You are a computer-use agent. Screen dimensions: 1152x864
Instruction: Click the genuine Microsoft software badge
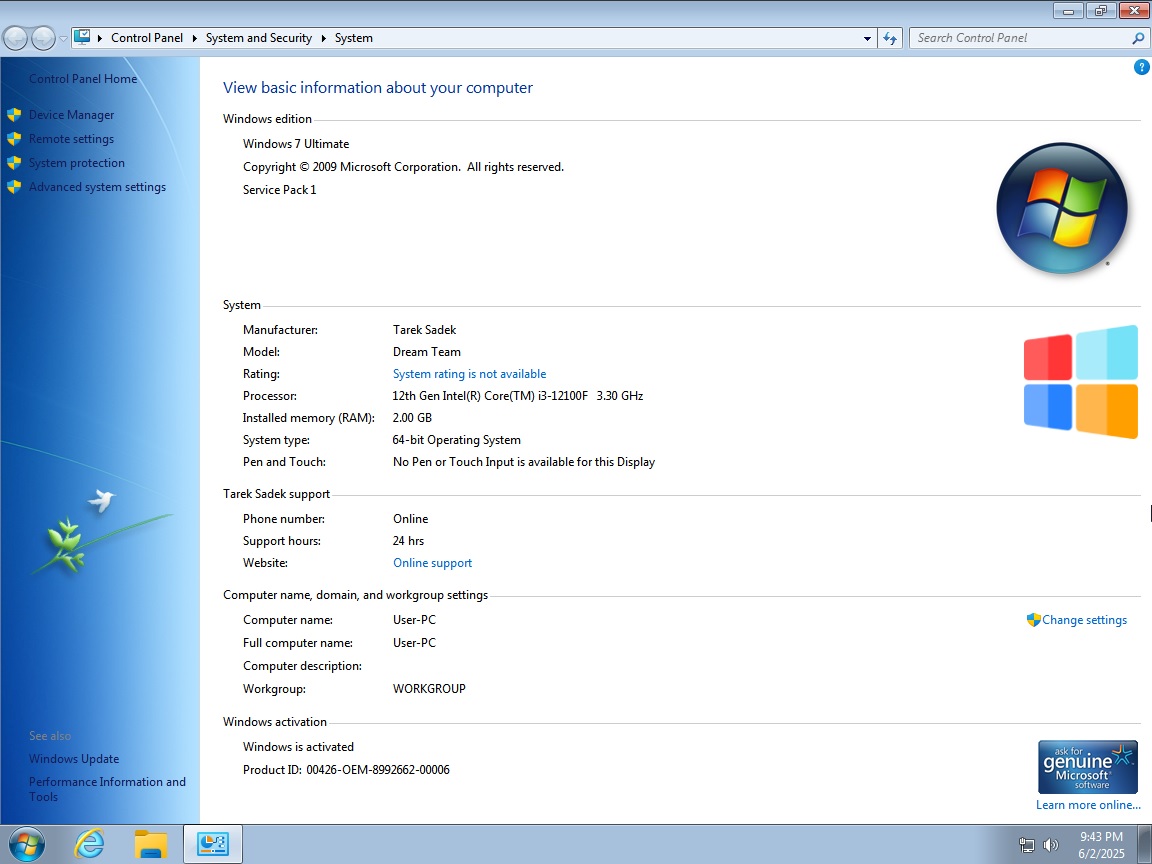1087,767
